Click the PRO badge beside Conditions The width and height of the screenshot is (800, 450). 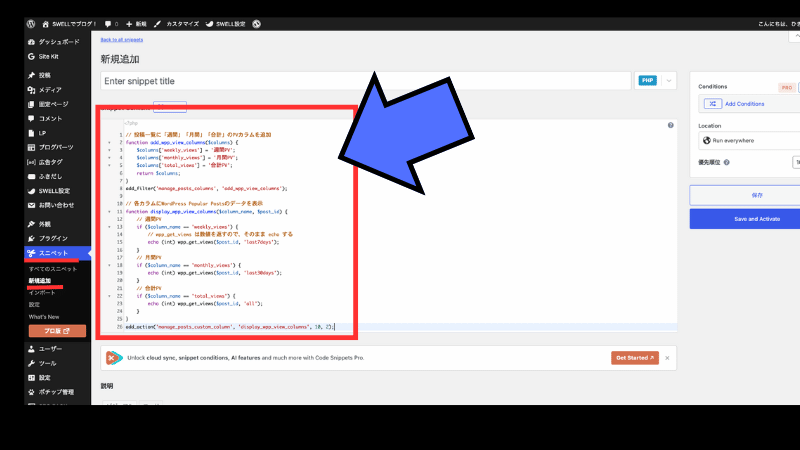click(x=787, y=87)
